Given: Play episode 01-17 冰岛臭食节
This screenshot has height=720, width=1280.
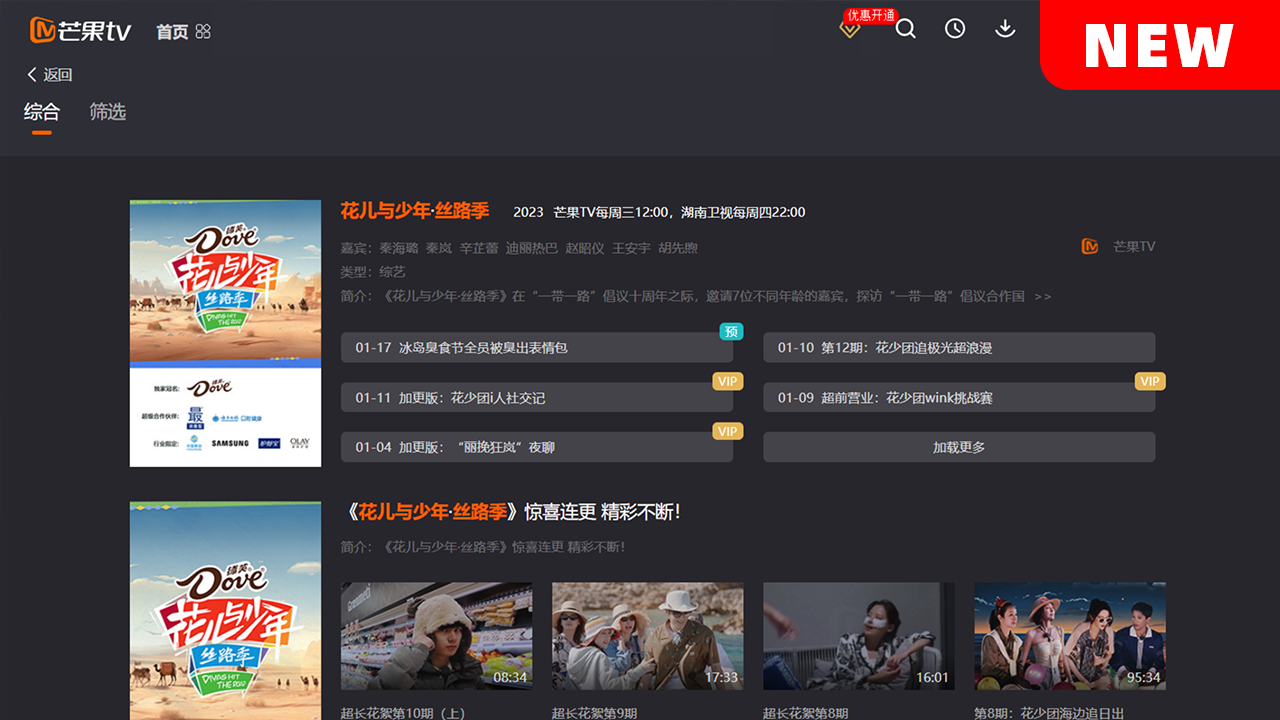Looking at the screenshot, I should tap(536, 347).
